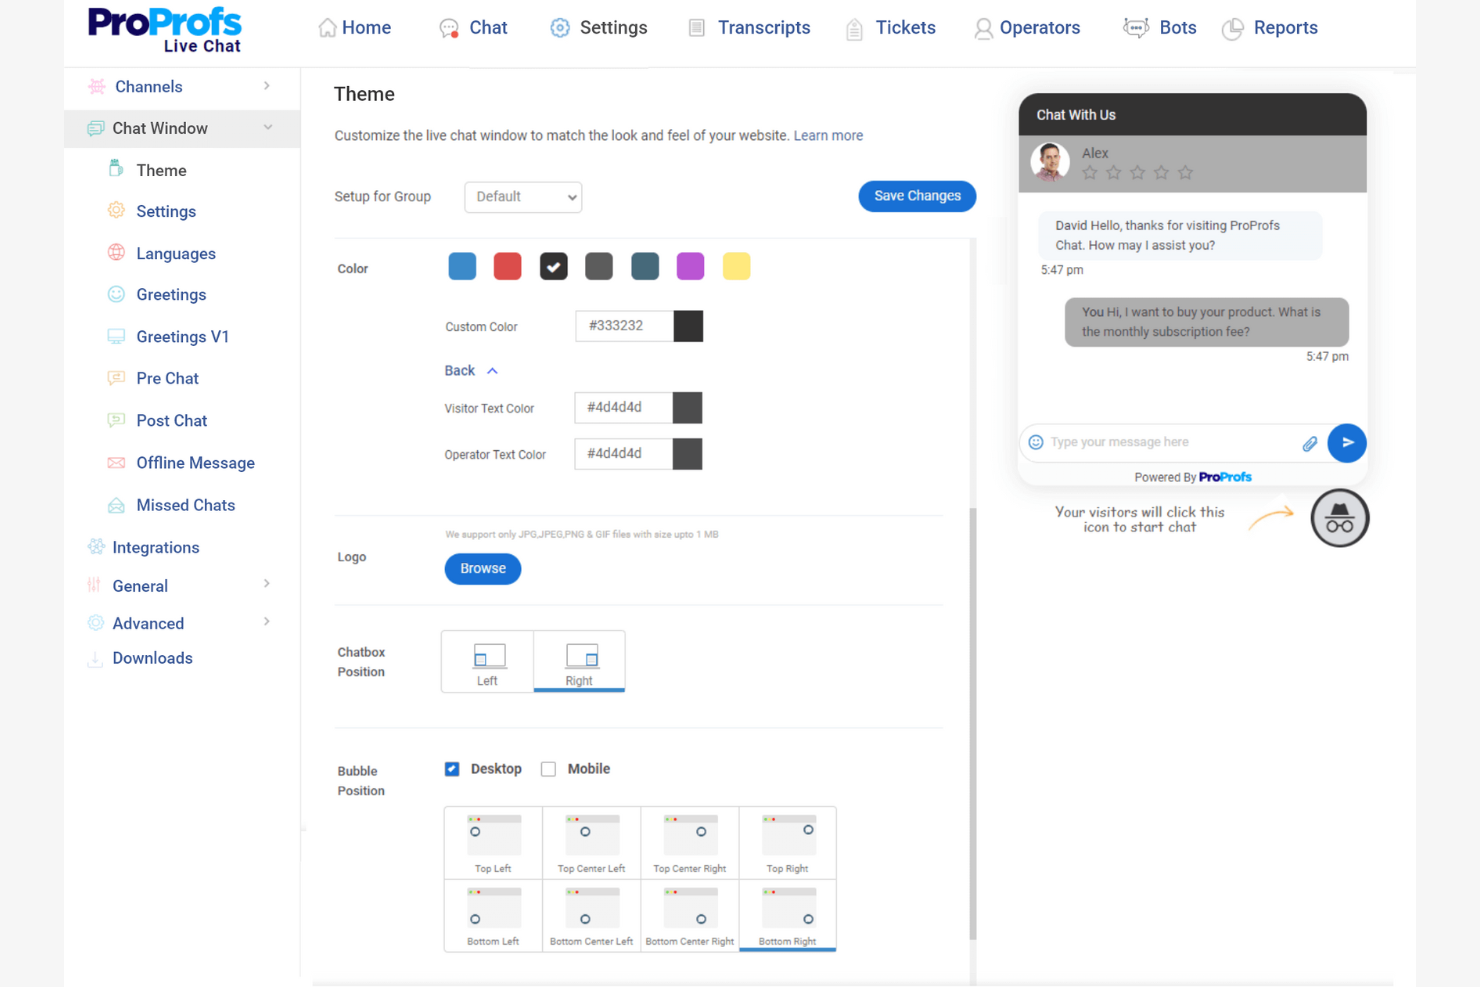
Task: Expand the General sidebar section
Action: click(267, 584)
